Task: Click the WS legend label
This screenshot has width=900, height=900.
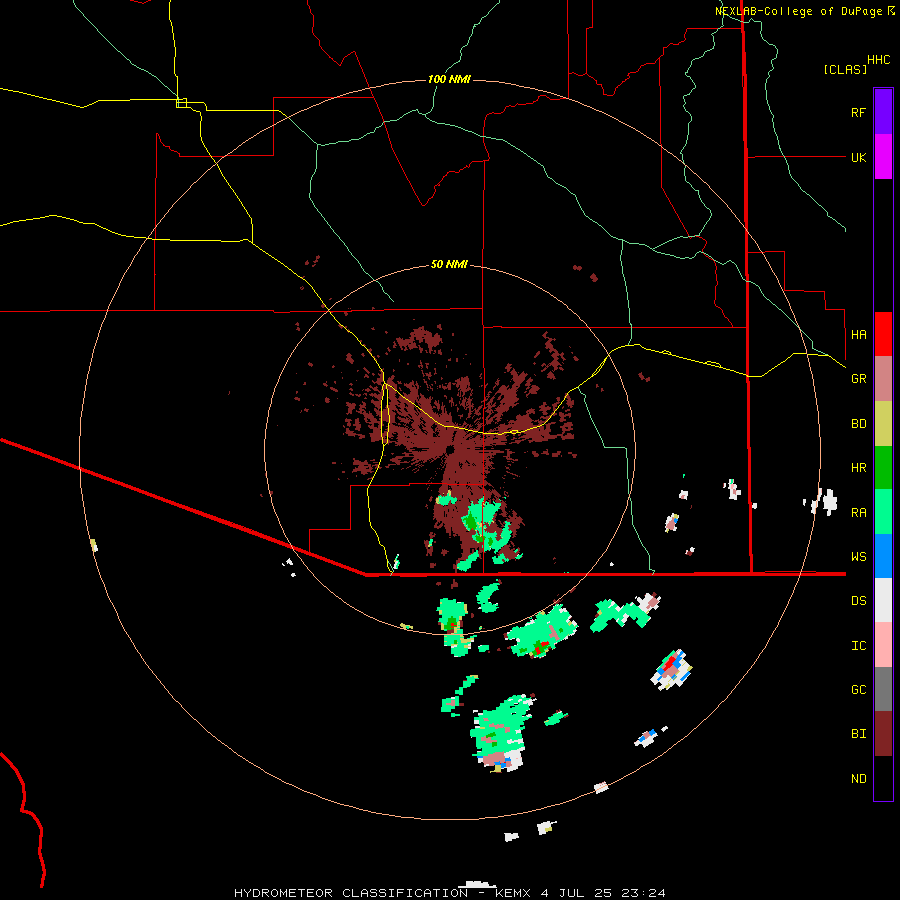Action: coord(858,557)
